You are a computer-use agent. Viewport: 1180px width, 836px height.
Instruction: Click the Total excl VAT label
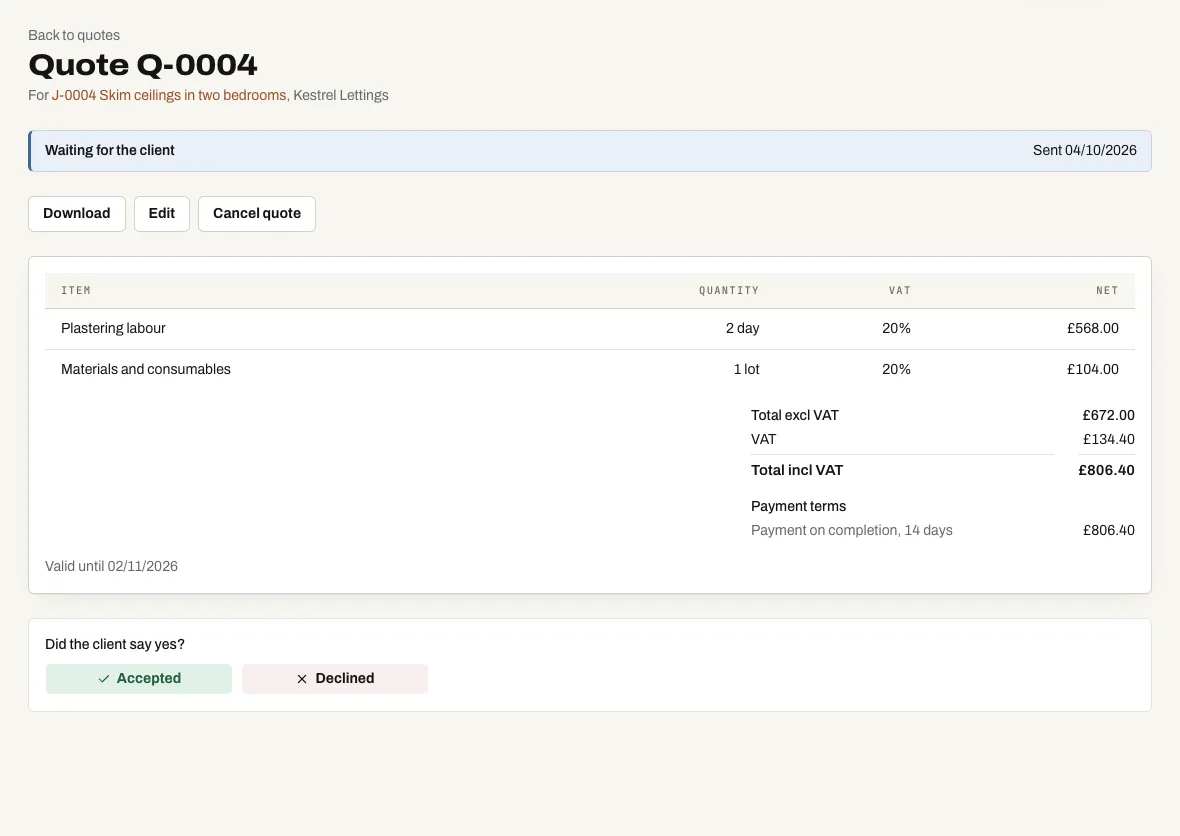pyautogui.click(x=795, y=415)
